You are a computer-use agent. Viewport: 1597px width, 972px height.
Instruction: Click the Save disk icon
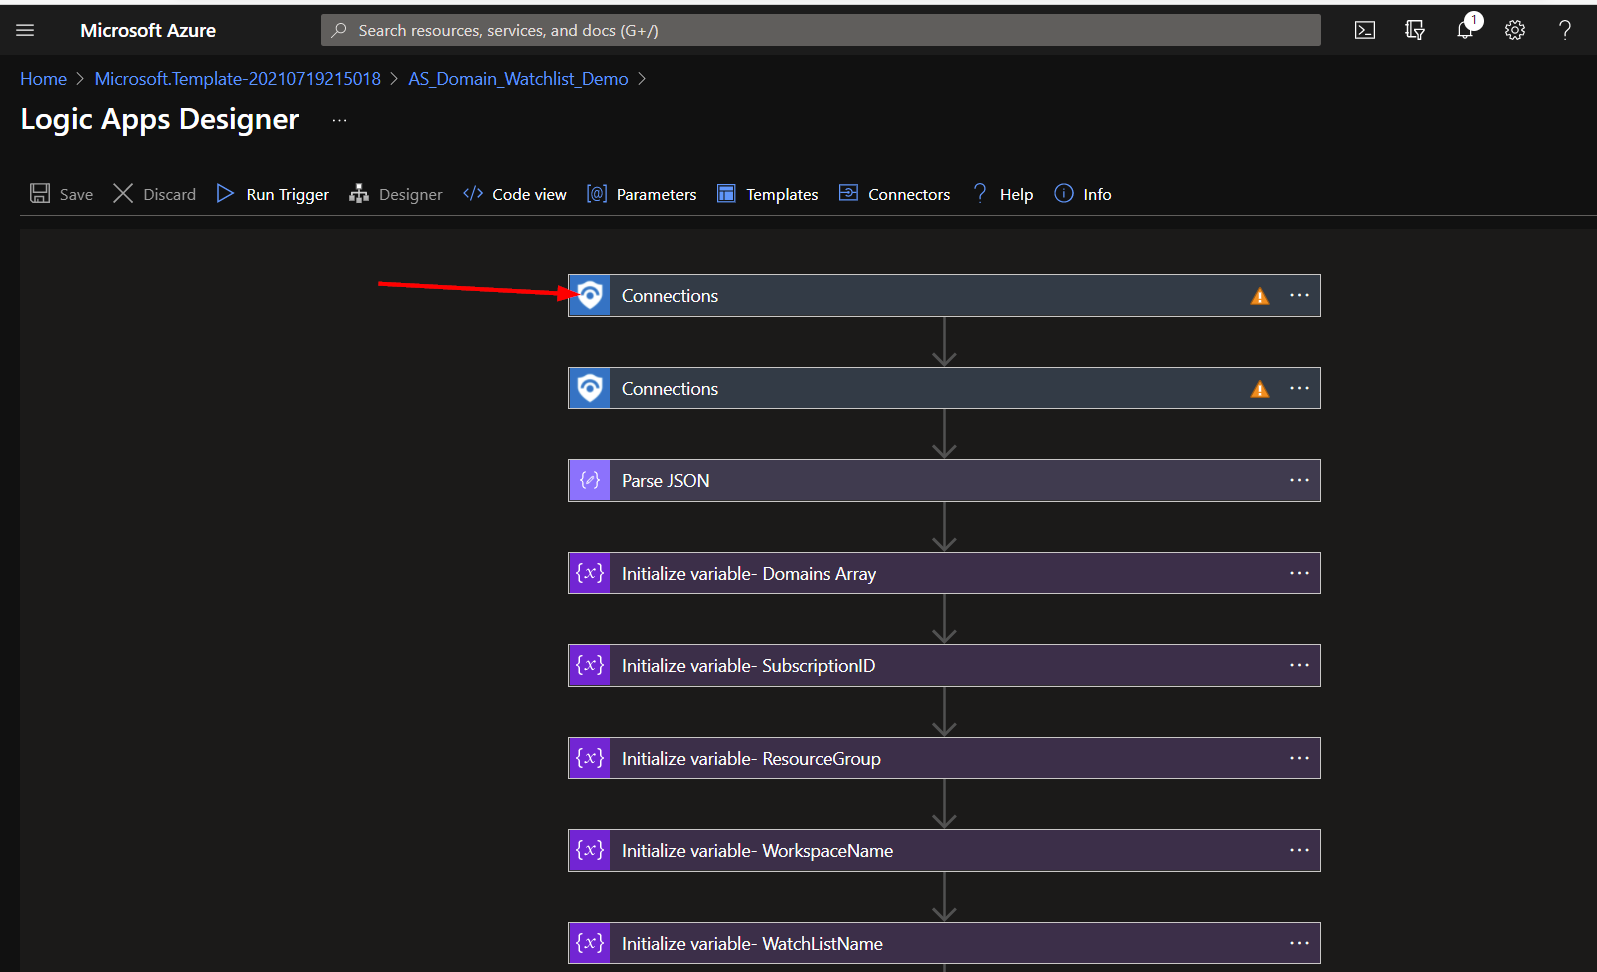pos(40,193)
